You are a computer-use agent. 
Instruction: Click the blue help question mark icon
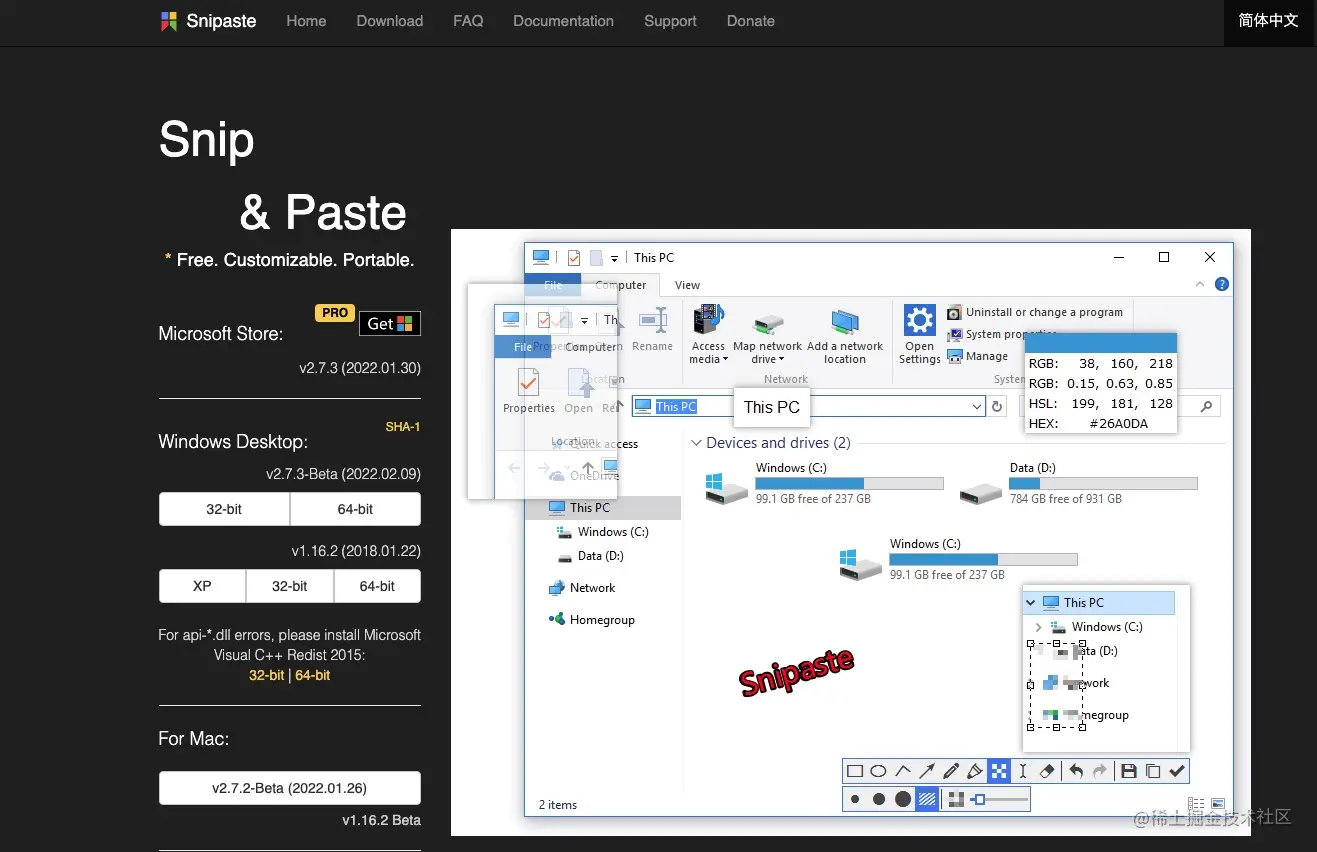(x=1221, y=285)
